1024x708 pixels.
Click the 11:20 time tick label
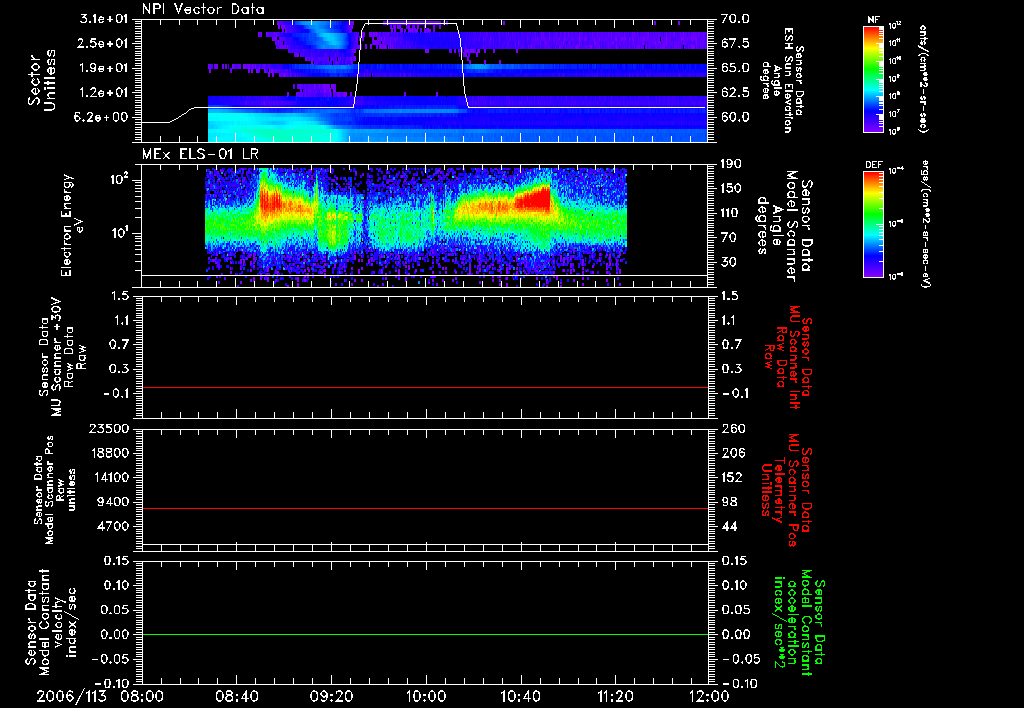[x=614, y=696]
